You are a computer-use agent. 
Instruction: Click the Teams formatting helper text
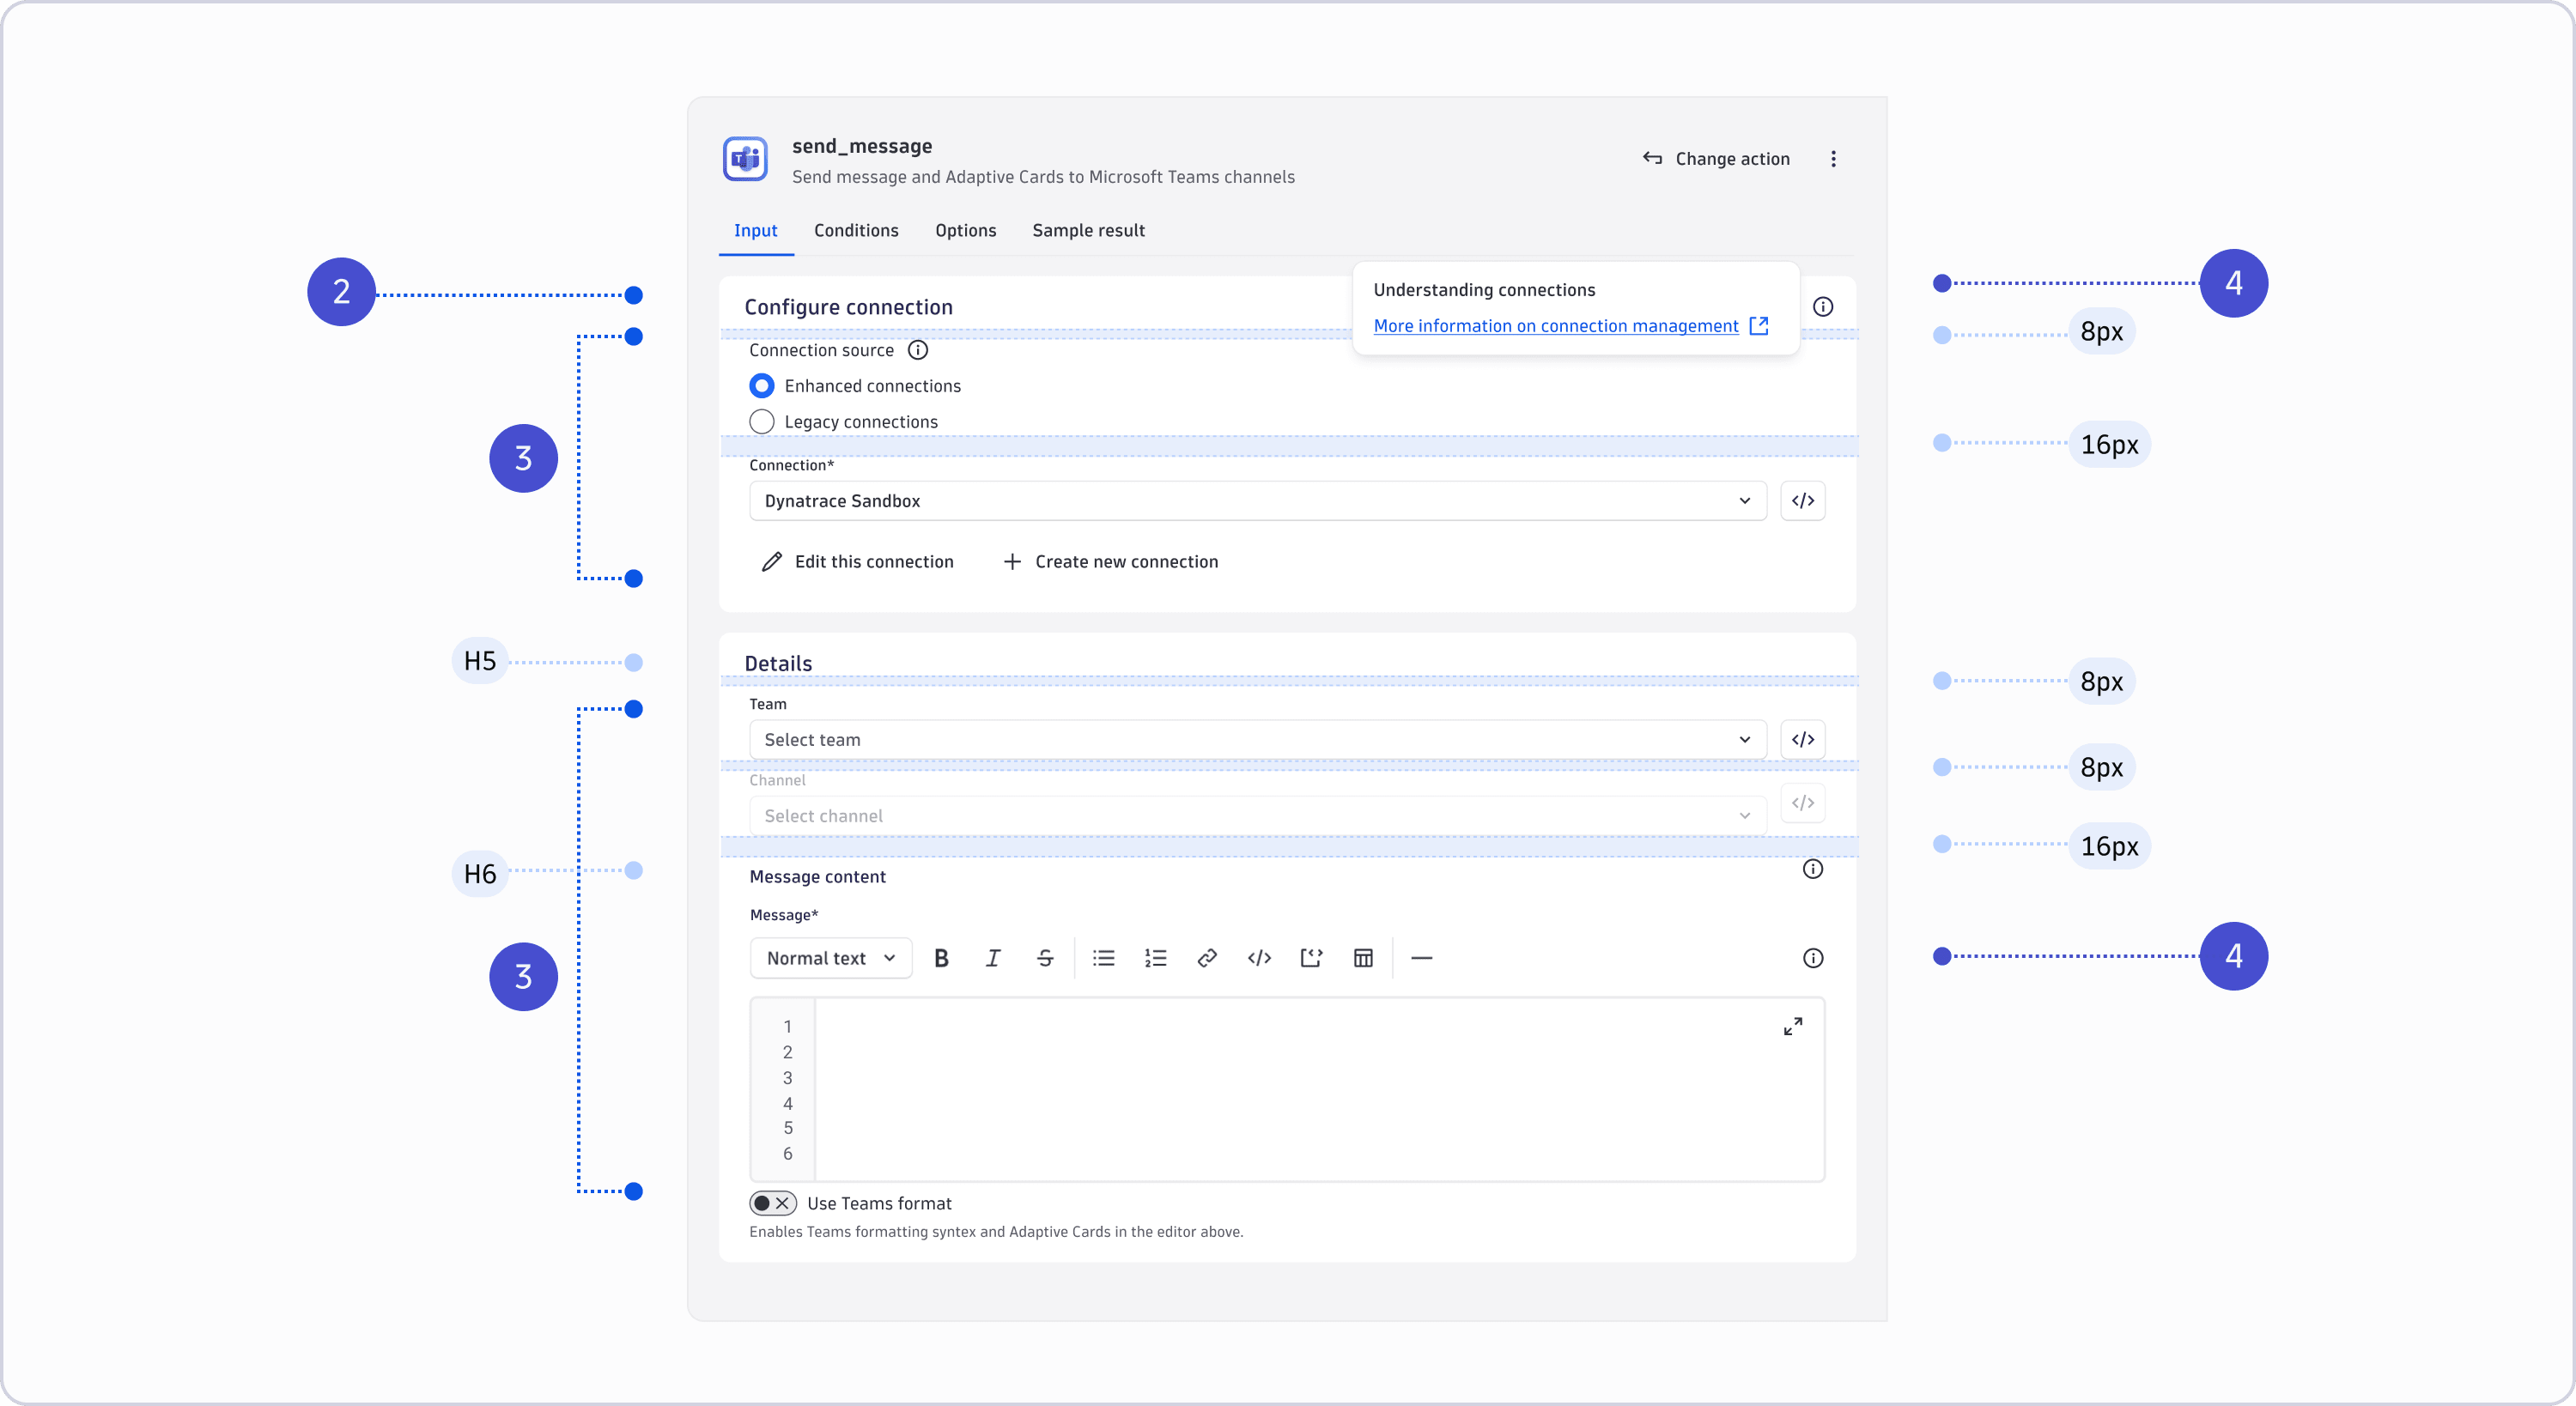996,1232
